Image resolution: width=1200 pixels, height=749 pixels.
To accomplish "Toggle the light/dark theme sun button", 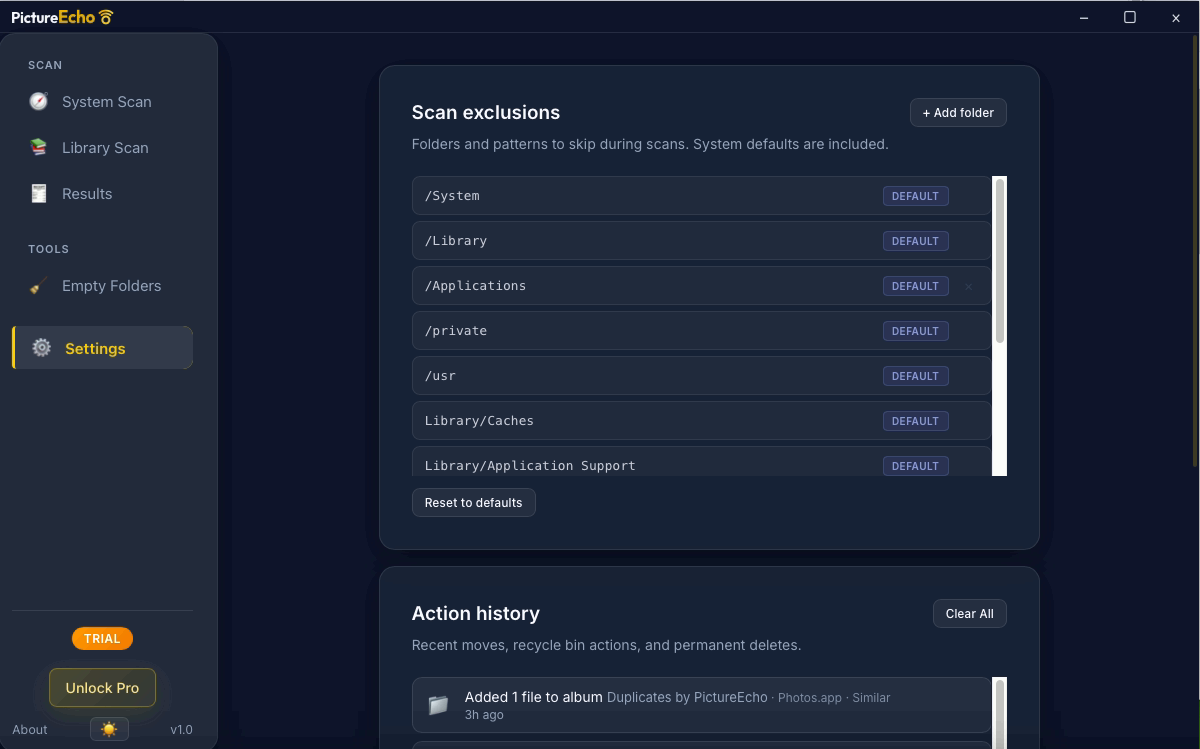I will 109,729.
